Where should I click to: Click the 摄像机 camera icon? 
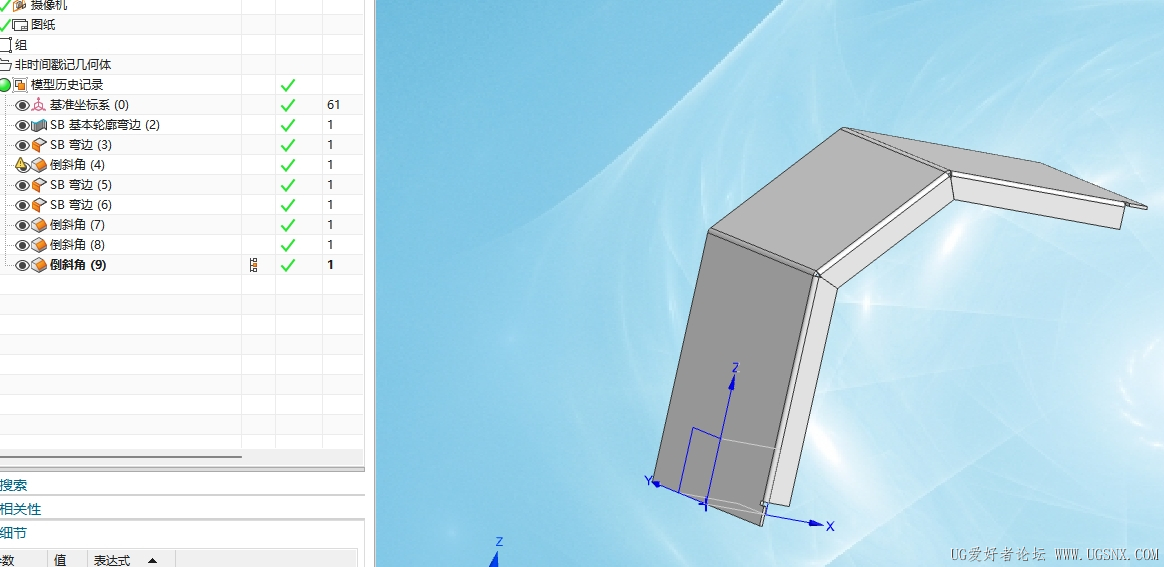(20, 5)
